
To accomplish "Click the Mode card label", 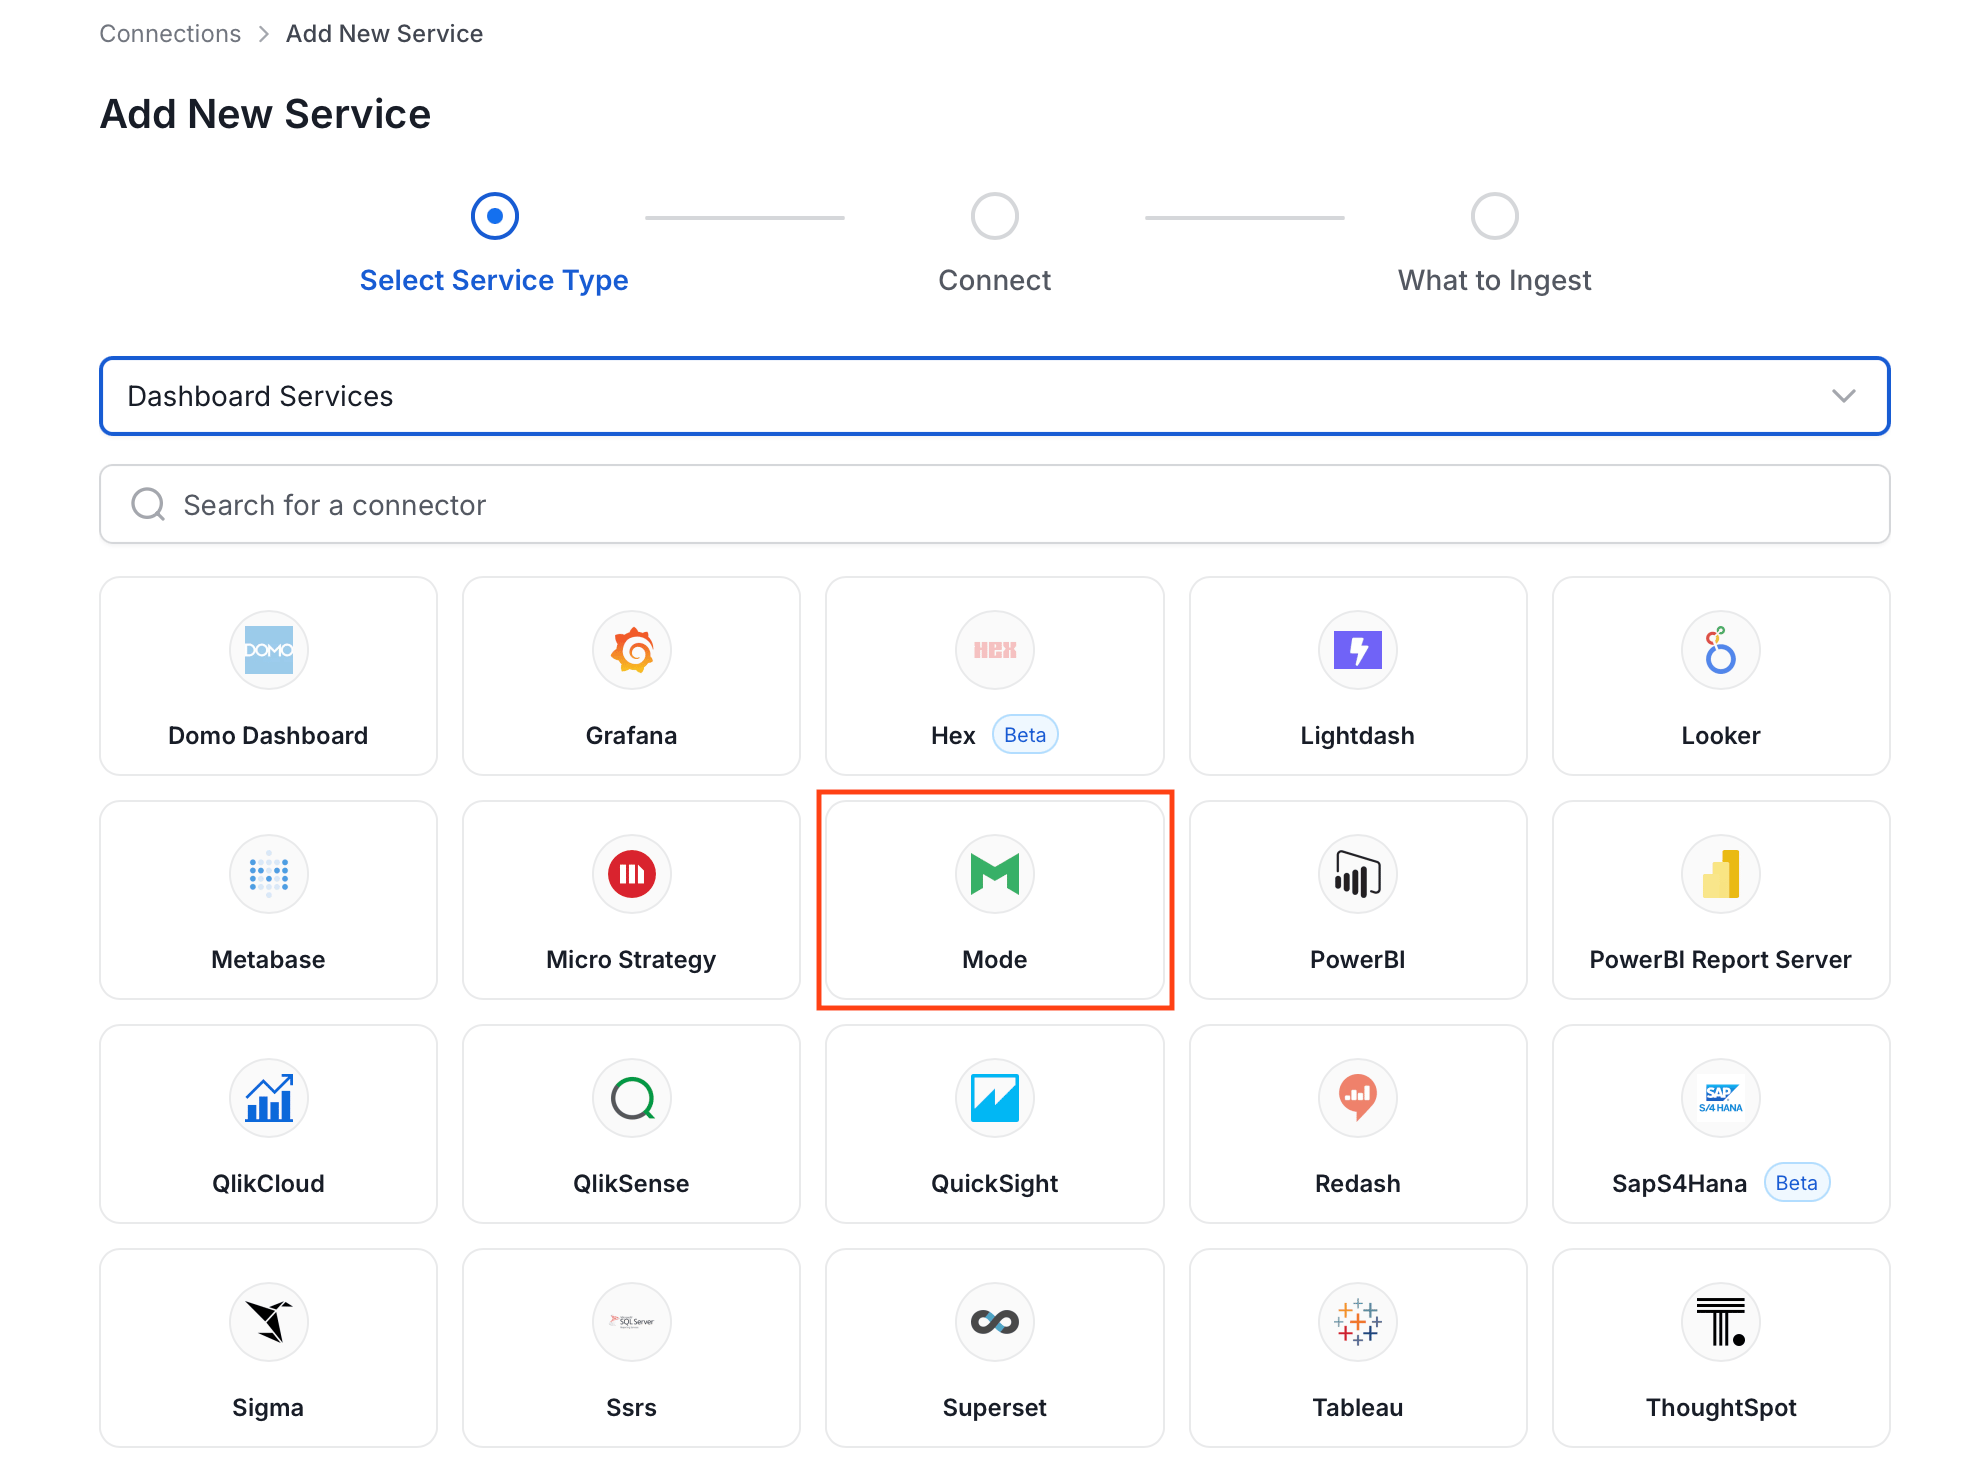I will tap(994, 959).
